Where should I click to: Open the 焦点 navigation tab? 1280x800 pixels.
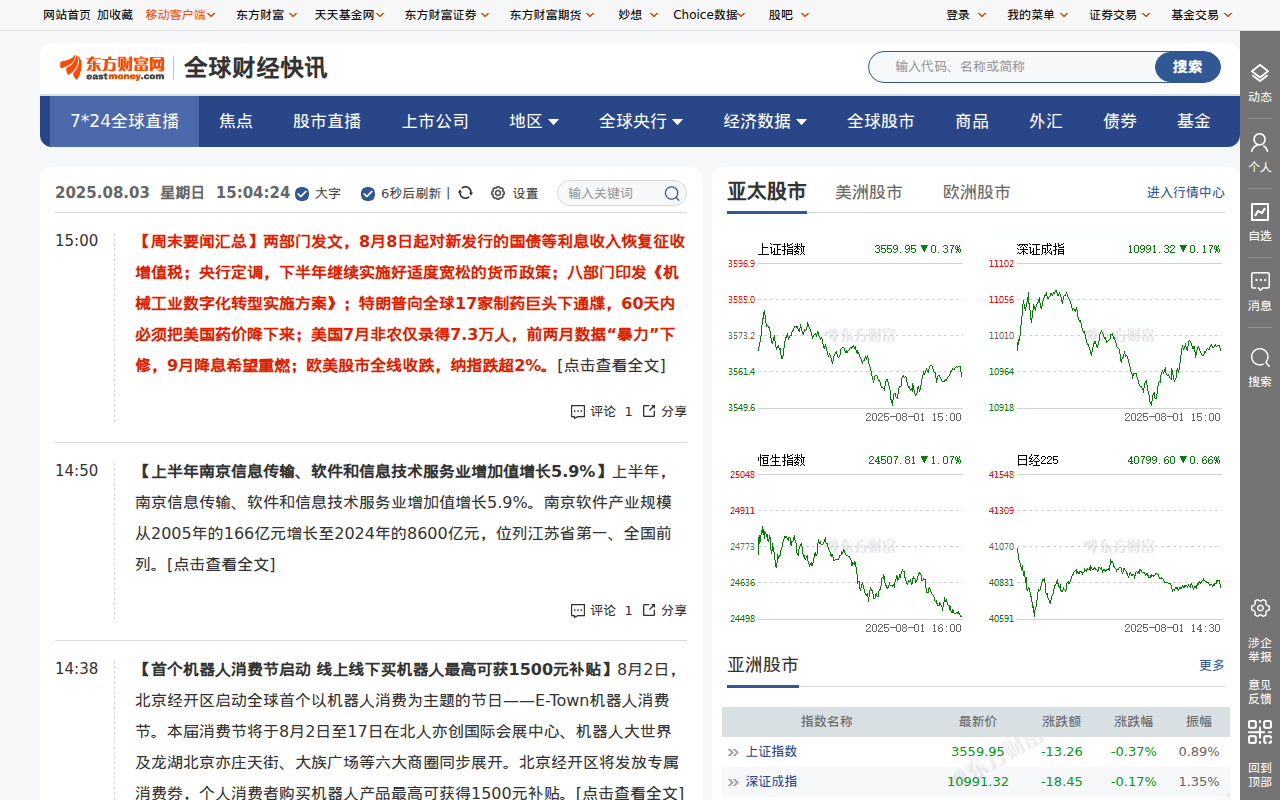[236, 121]
